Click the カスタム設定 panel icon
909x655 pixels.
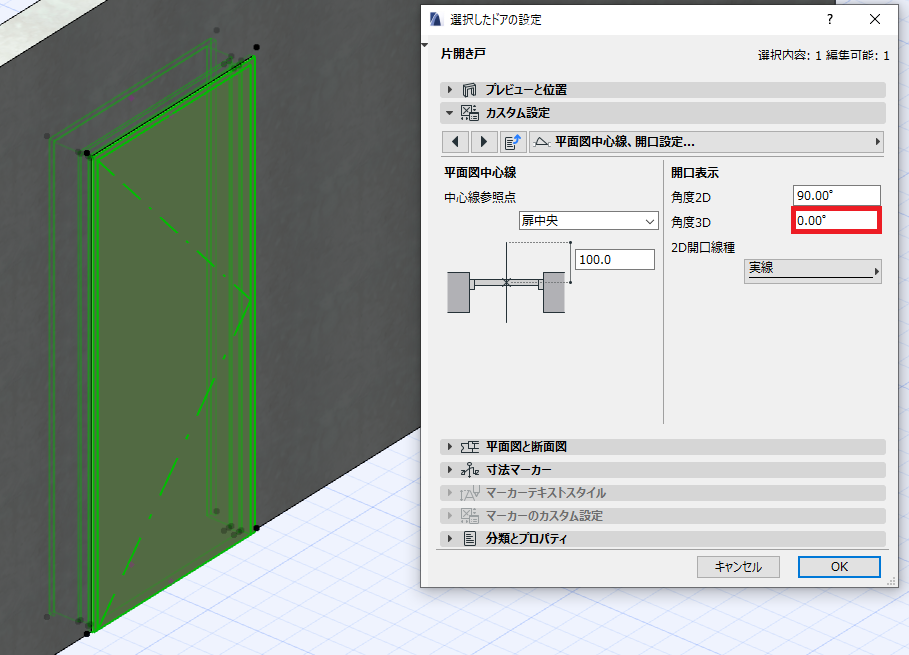tap(470, 112)
